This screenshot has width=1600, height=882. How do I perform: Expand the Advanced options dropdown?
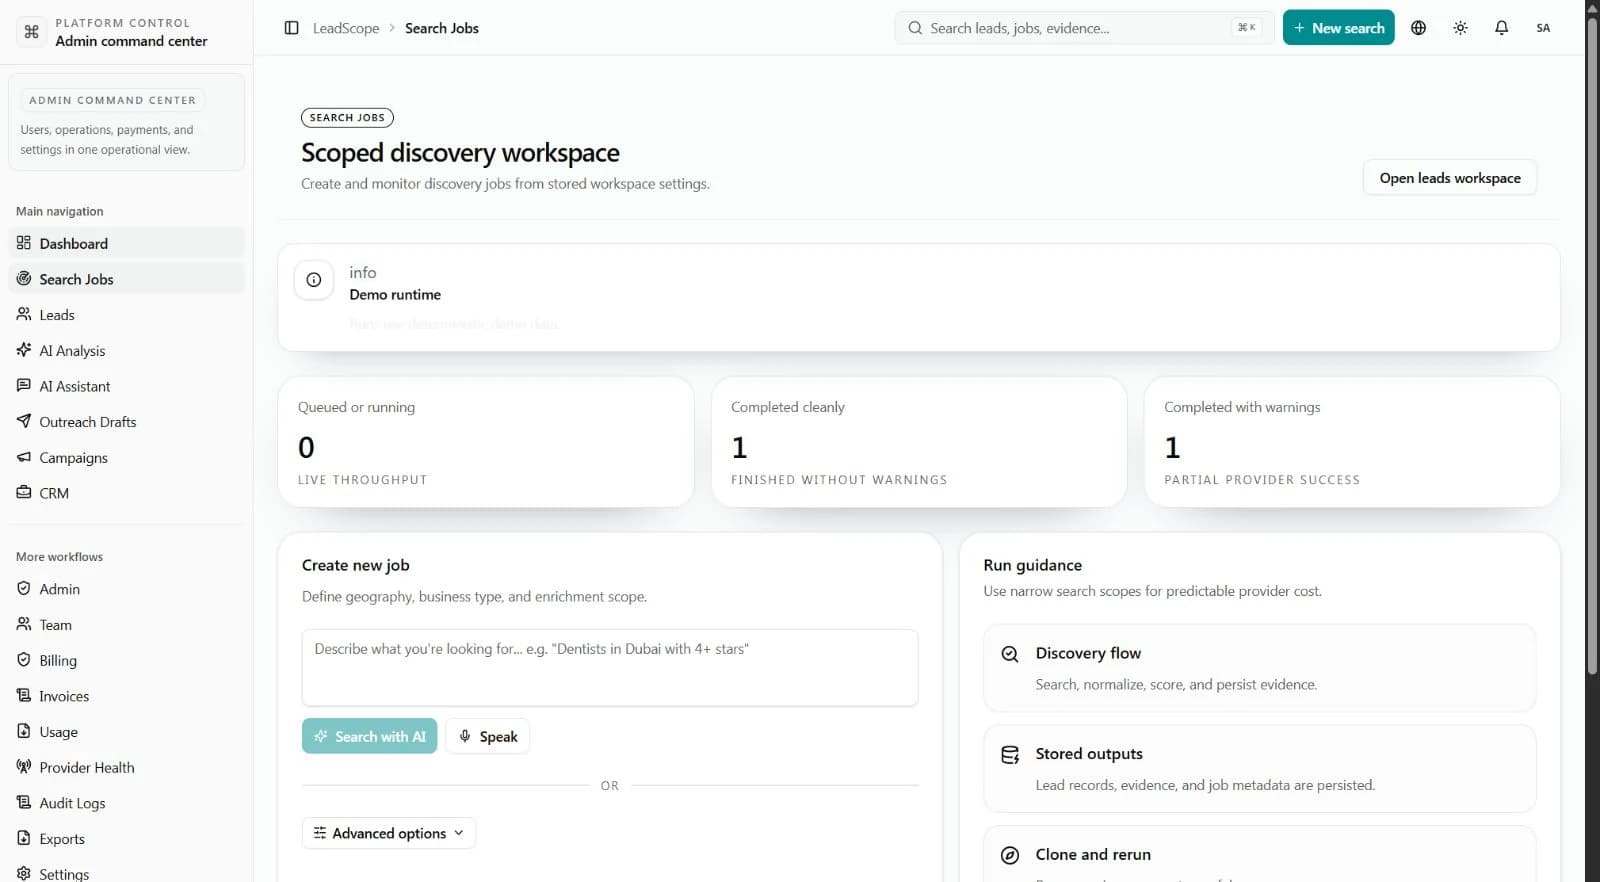pyautogui.click(x=389, y=833)
